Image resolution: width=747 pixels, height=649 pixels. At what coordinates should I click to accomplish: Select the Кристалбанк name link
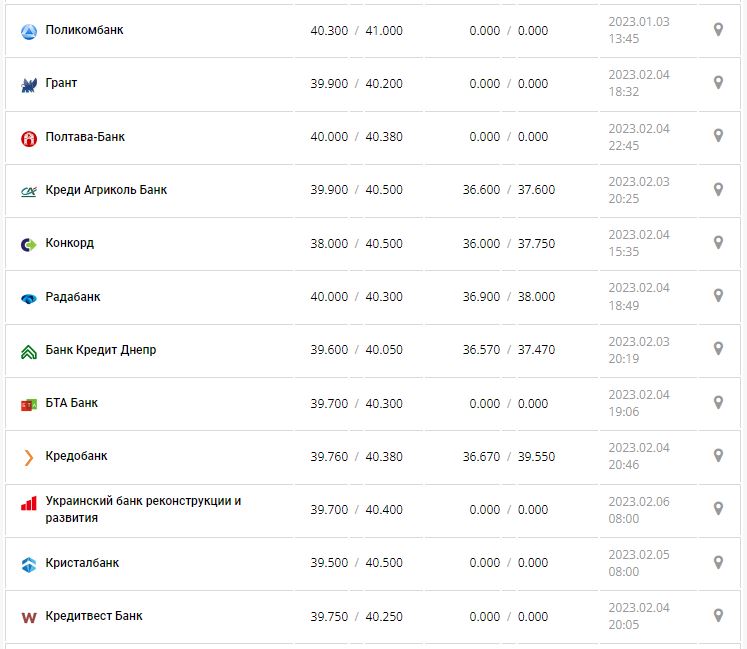(x=82, y=563)
